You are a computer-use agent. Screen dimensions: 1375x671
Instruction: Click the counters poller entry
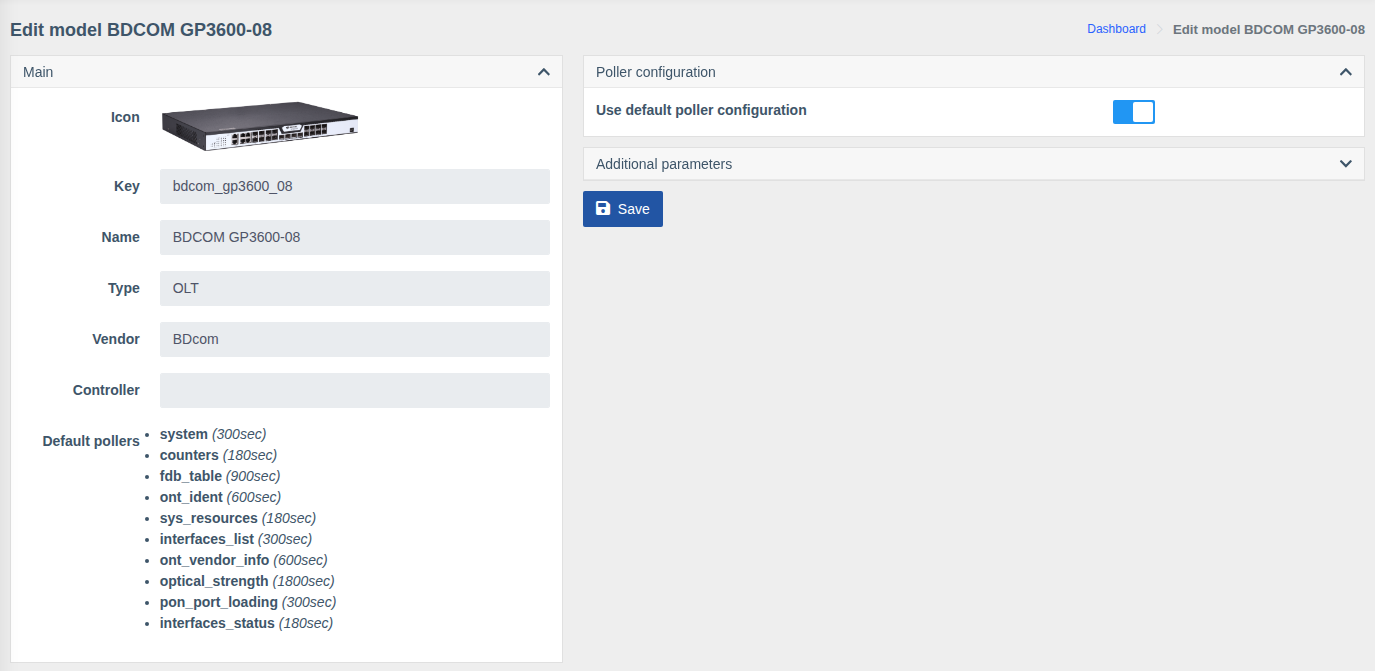[x=218, y=455]
